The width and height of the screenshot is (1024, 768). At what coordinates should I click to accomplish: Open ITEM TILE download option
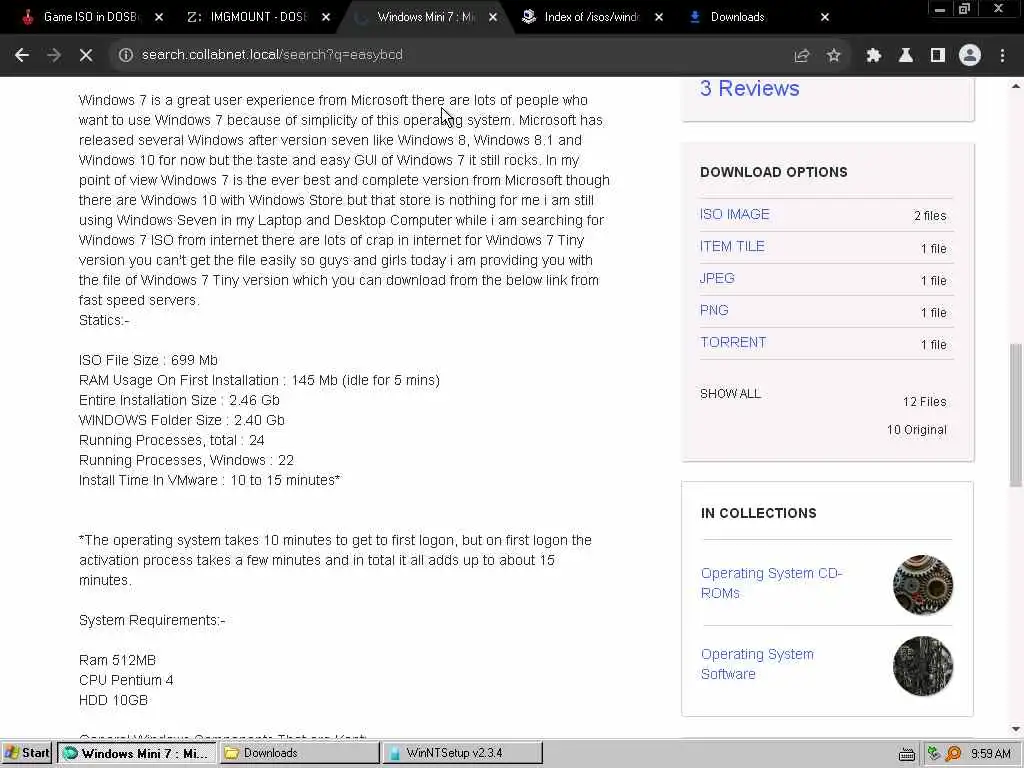731,246
